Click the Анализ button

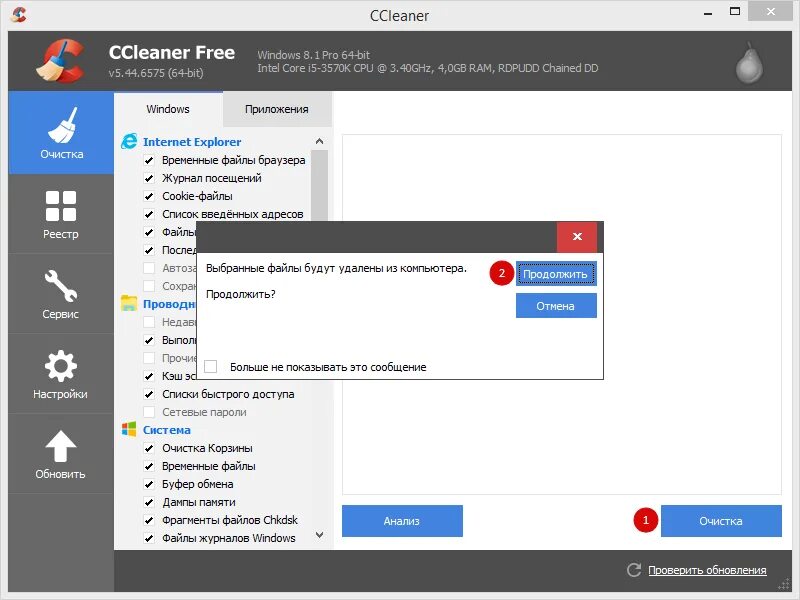[402, 521]
